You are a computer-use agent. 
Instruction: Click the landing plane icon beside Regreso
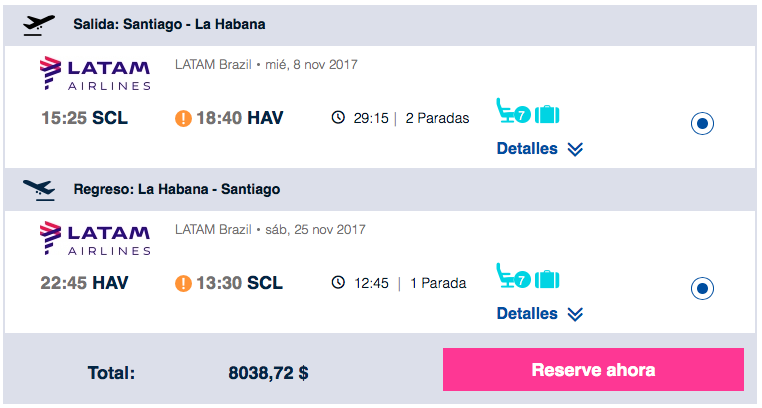39,190
